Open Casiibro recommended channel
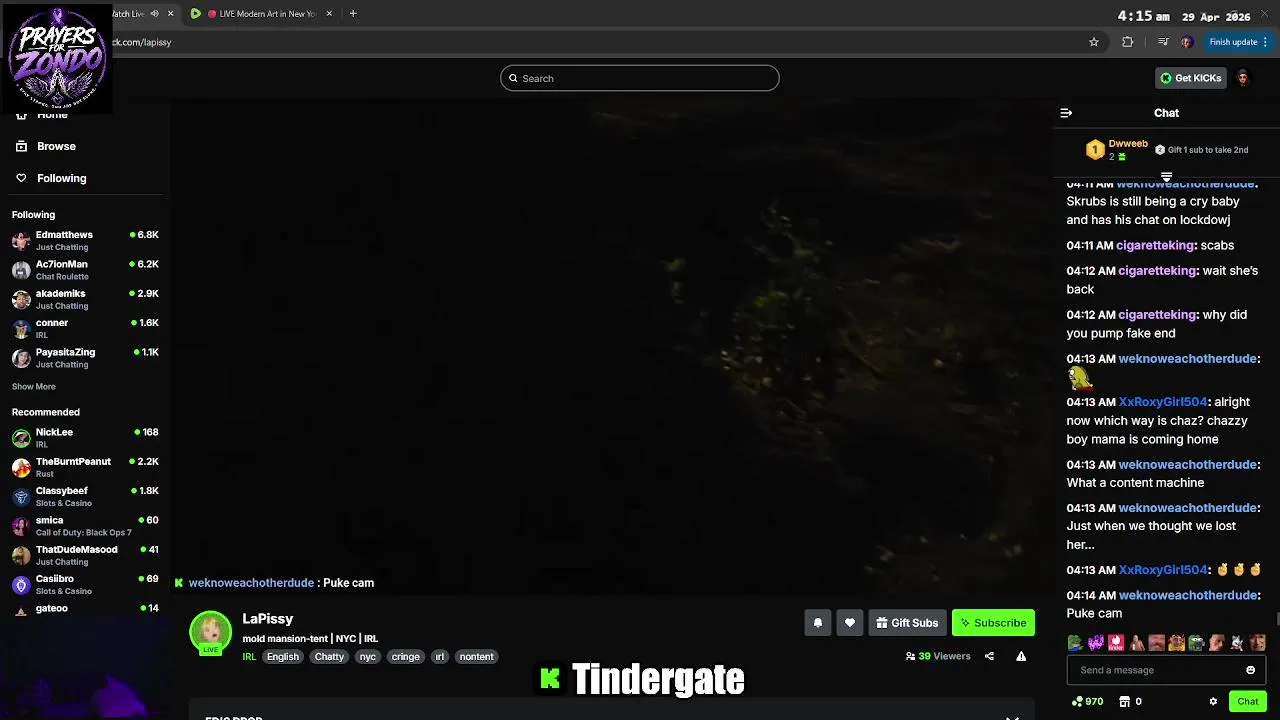1280x720 pixels. tap(85, 584)
